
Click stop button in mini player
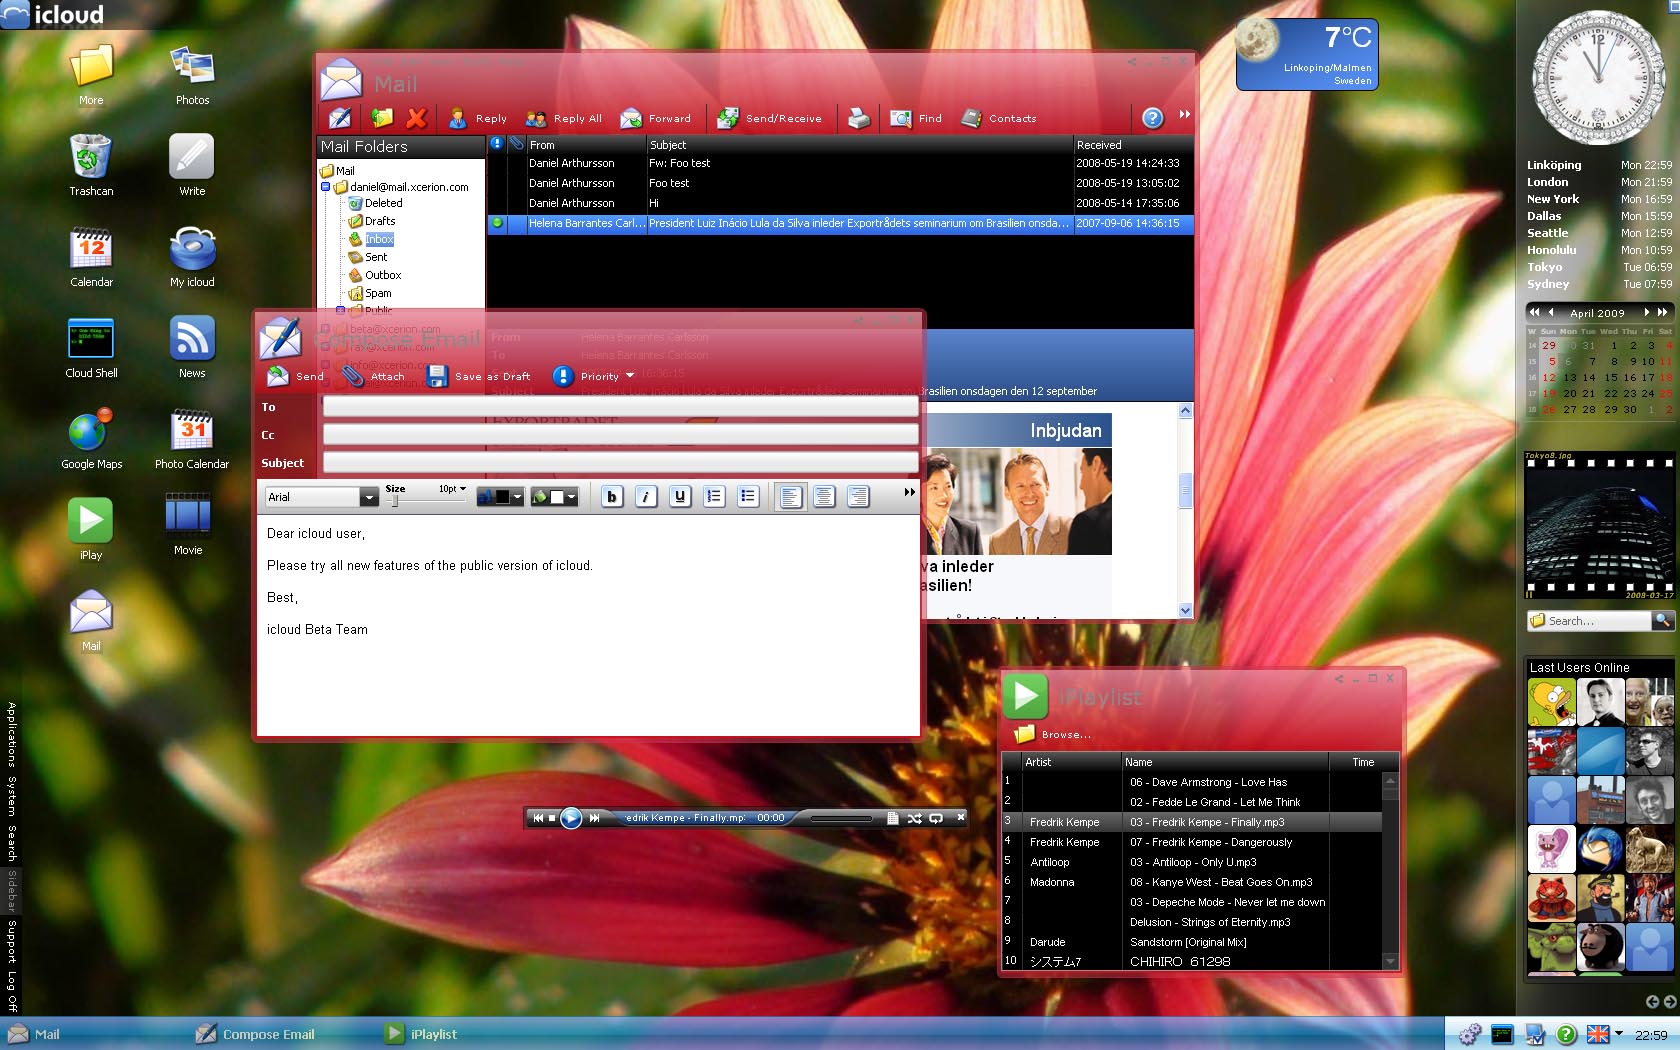point(551,818)
